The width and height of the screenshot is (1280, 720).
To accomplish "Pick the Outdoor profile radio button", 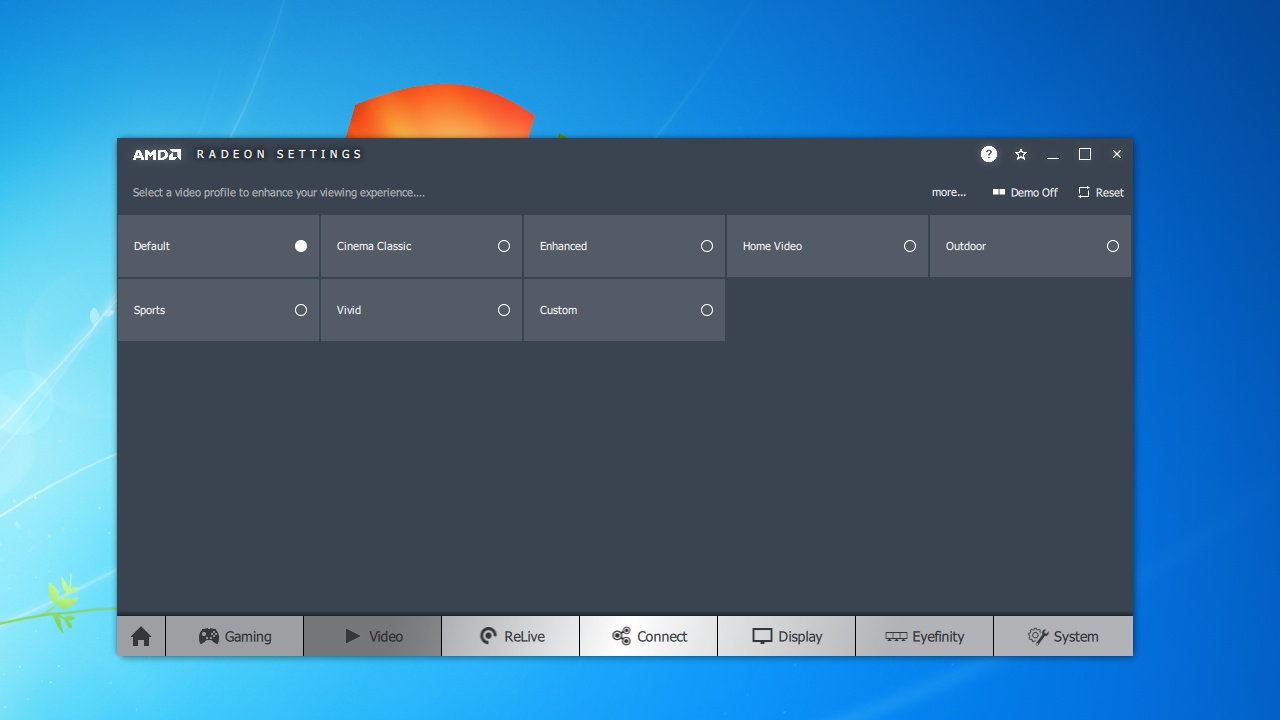I will (1113, 246).
